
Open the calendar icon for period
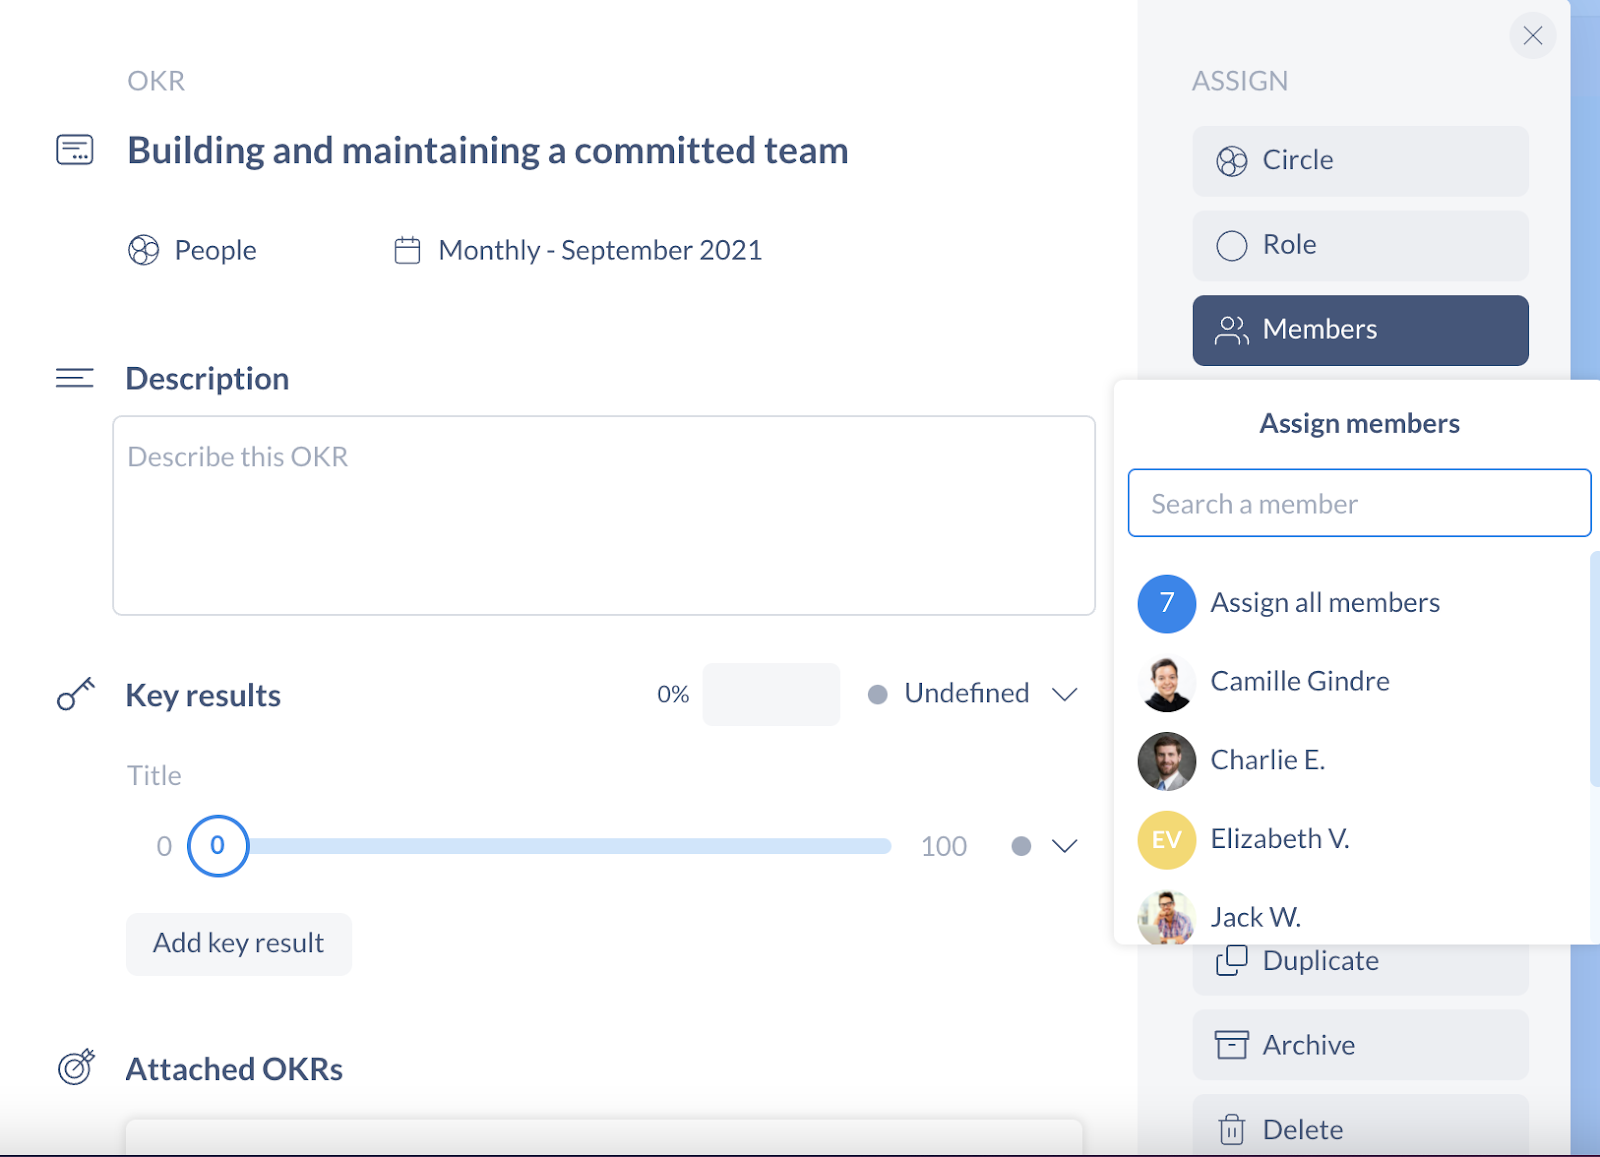pos(407,250)
